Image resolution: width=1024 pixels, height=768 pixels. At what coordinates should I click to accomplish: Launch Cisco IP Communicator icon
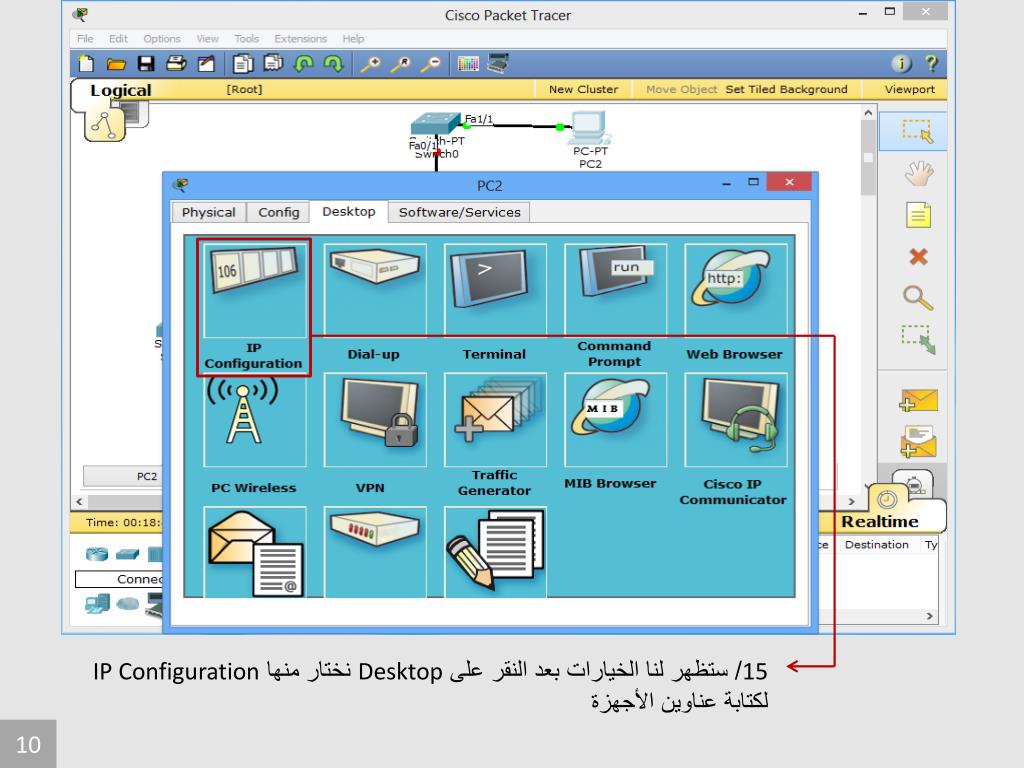pos(735,420)
